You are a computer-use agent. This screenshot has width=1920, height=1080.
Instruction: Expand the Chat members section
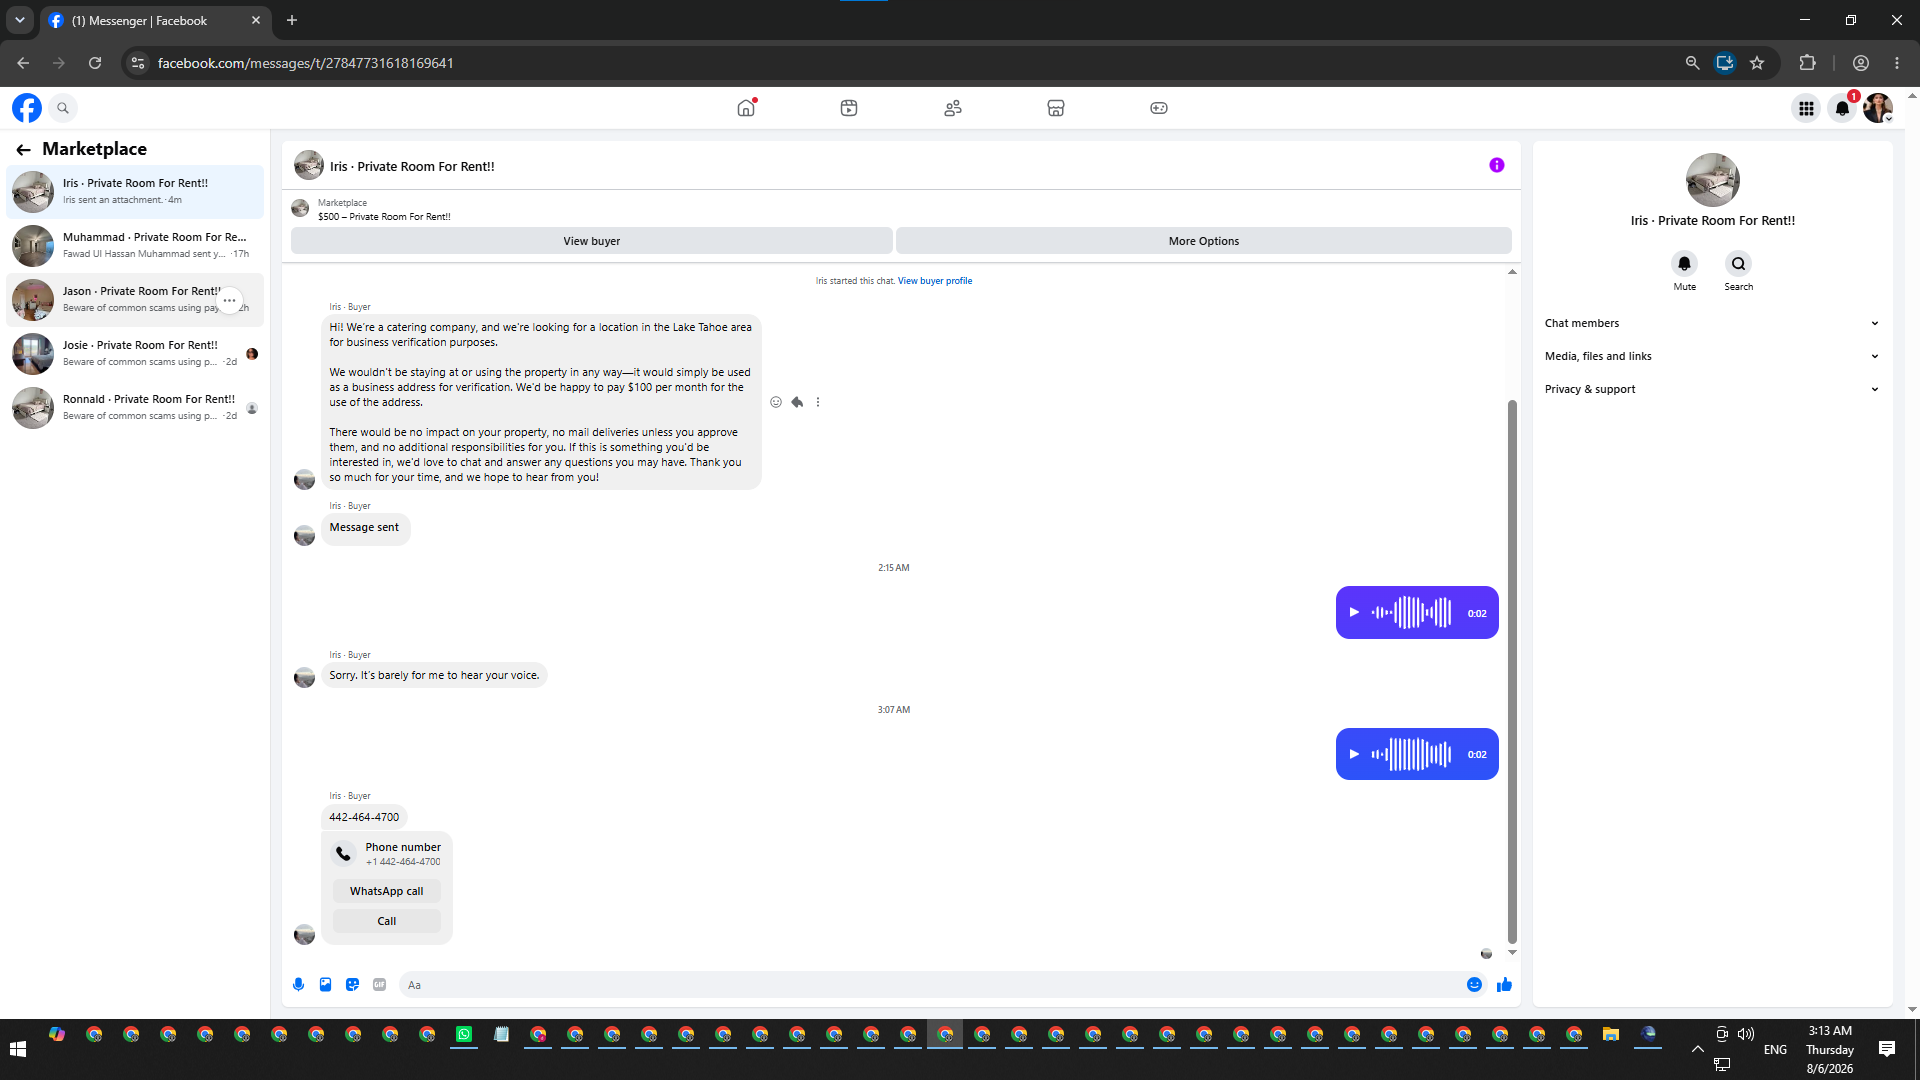tap(1712, 323)
